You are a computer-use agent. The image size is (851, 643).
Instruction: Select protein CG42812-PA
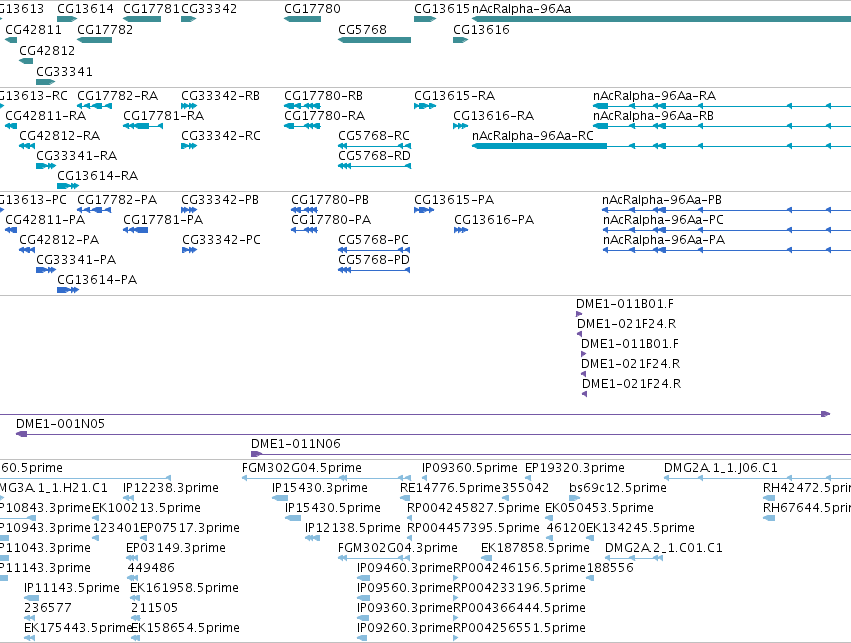pyautogui.click(x=59, y=240)
